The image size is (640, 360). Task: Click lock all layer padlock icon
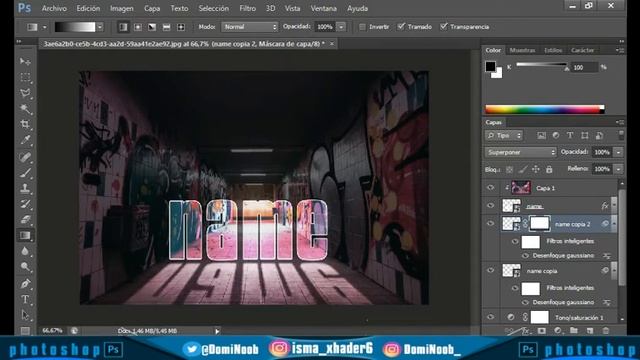point(549,169)
